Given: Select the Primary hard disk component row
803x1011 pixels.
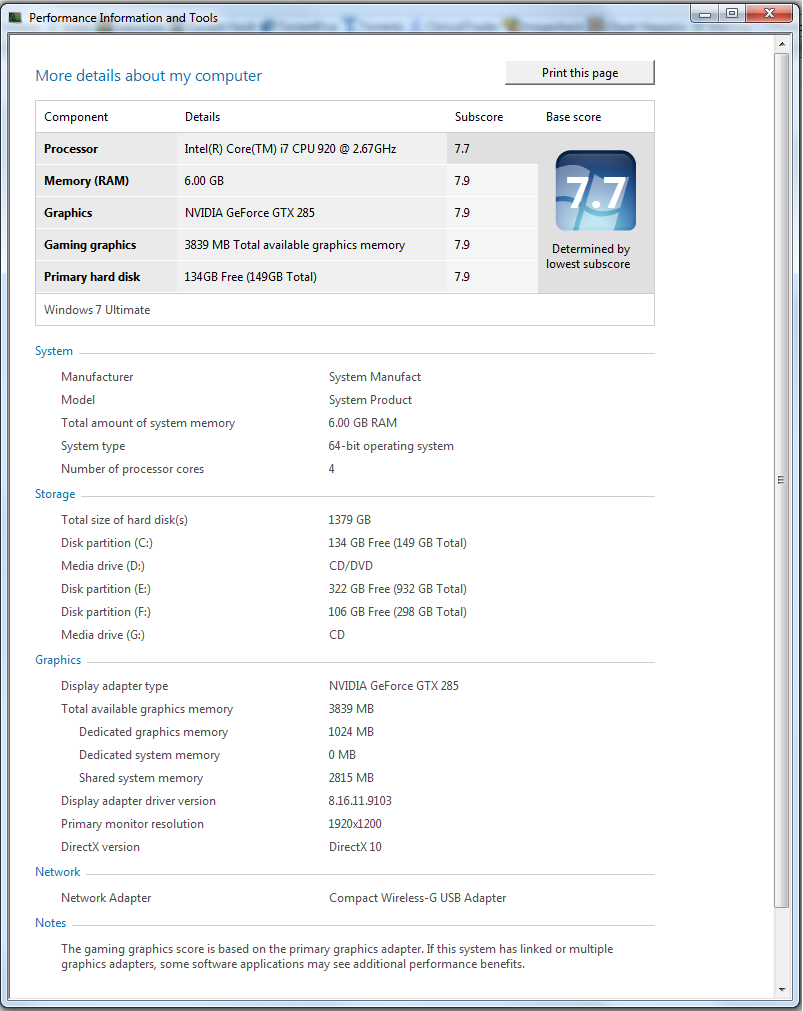Looking at the screenshot, I should tap(92, 277).
